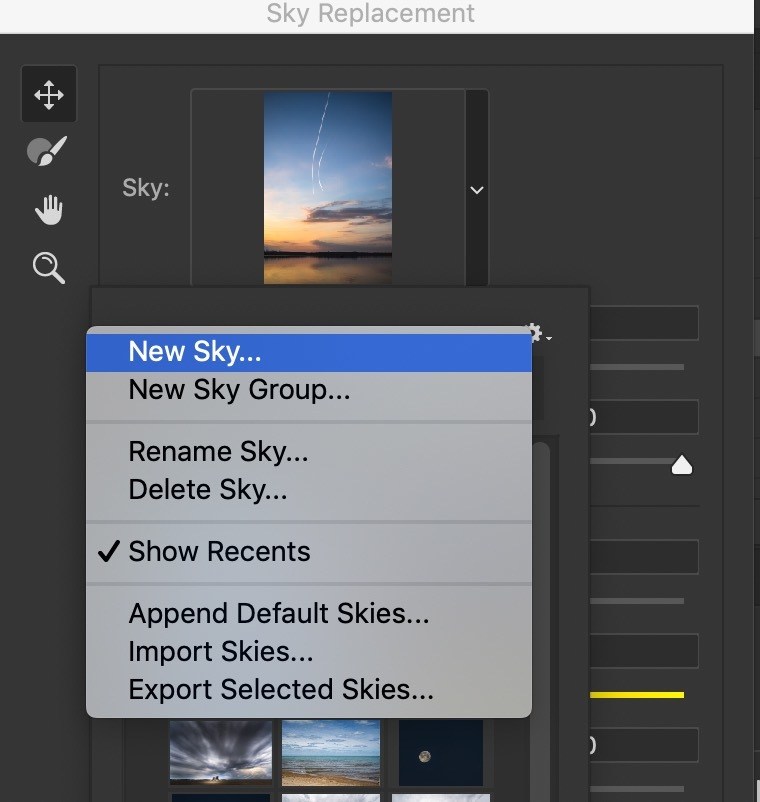The height and width of the screenshot is (802, 760).
Task: Choose the night moon sky thumbnail
Action: tap(440, 751)
